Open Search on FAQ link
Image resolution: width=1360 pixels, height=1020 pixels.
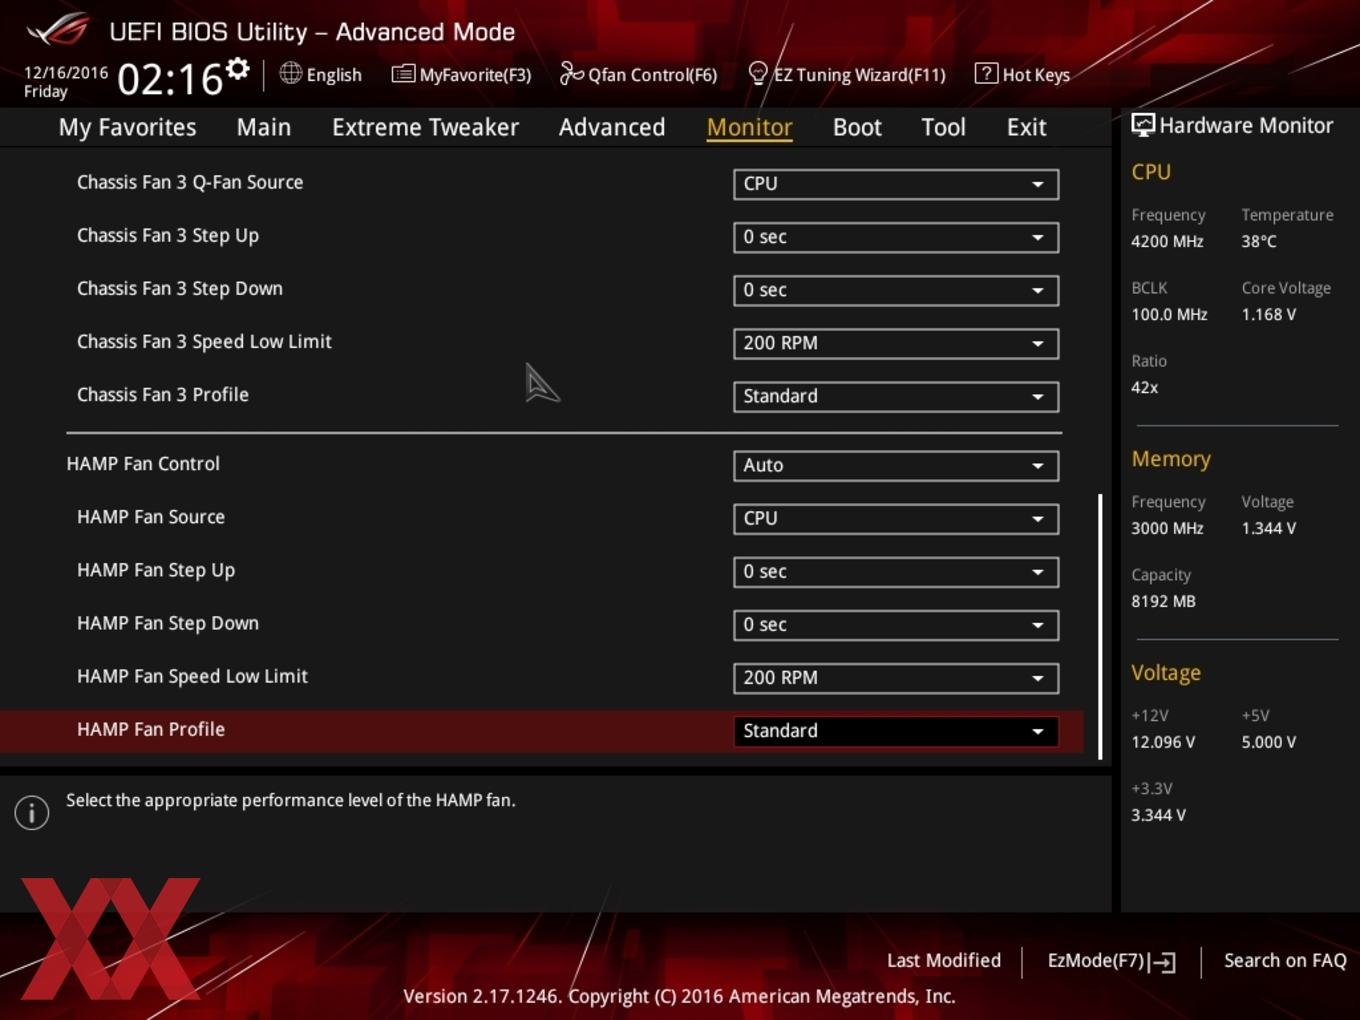1285,960
